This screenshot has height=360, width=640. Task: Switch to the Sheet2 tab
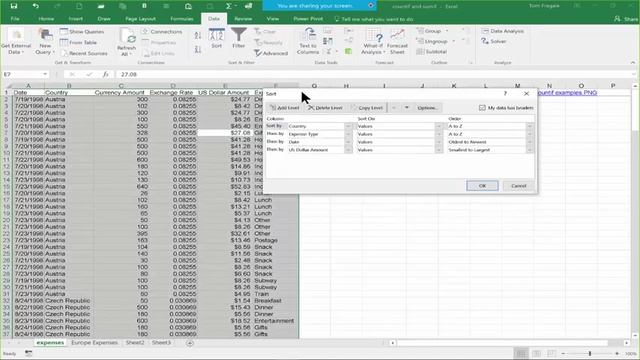point(135,343)
